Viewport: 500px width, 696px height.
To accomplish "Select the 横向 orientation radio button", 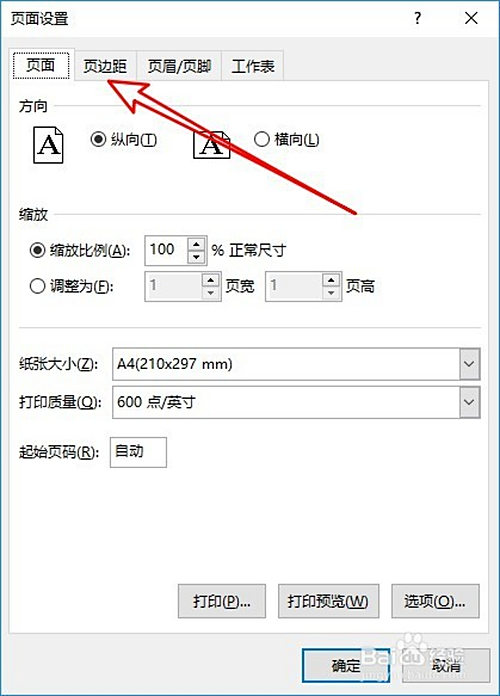I will [x=262, y=139].
